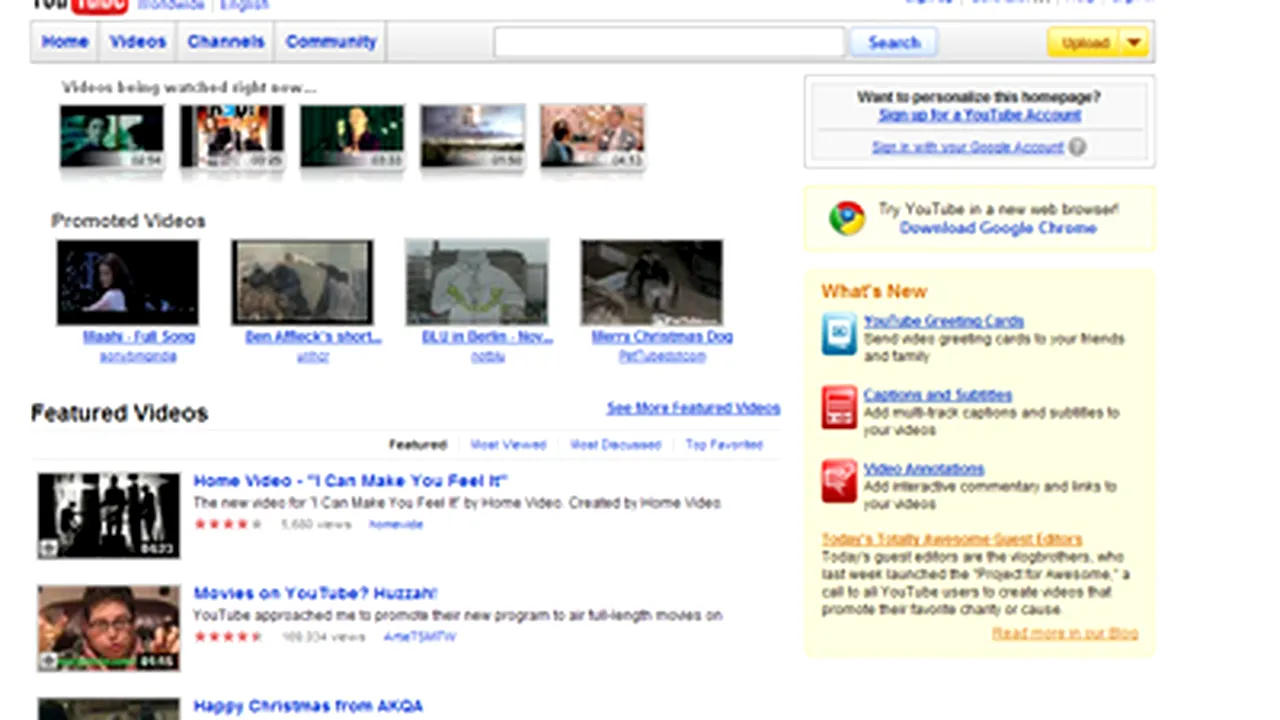Switch to the Most Viewed tab
Viewport: 1280px width, 720px height.
[x=508, y=444]
